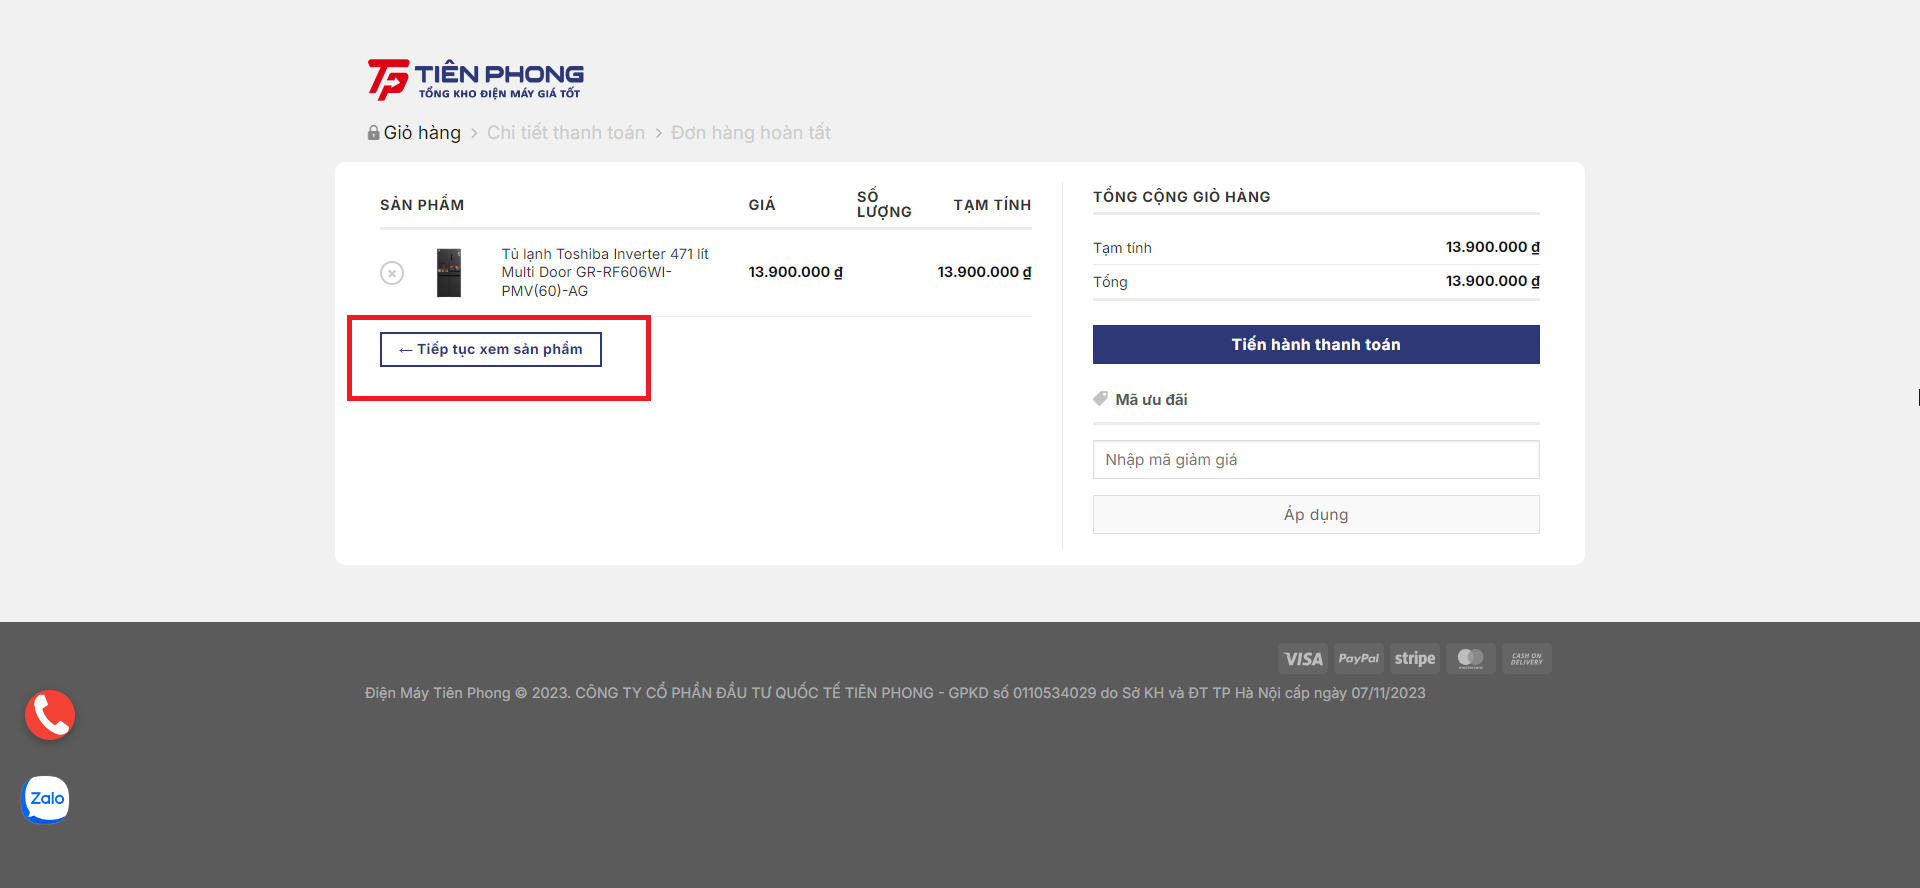The height and width of the screenshot is (888, 1920).
Task: Click the Stripe payment icon
Action: pyautogui.click(x=1414, y=659)
